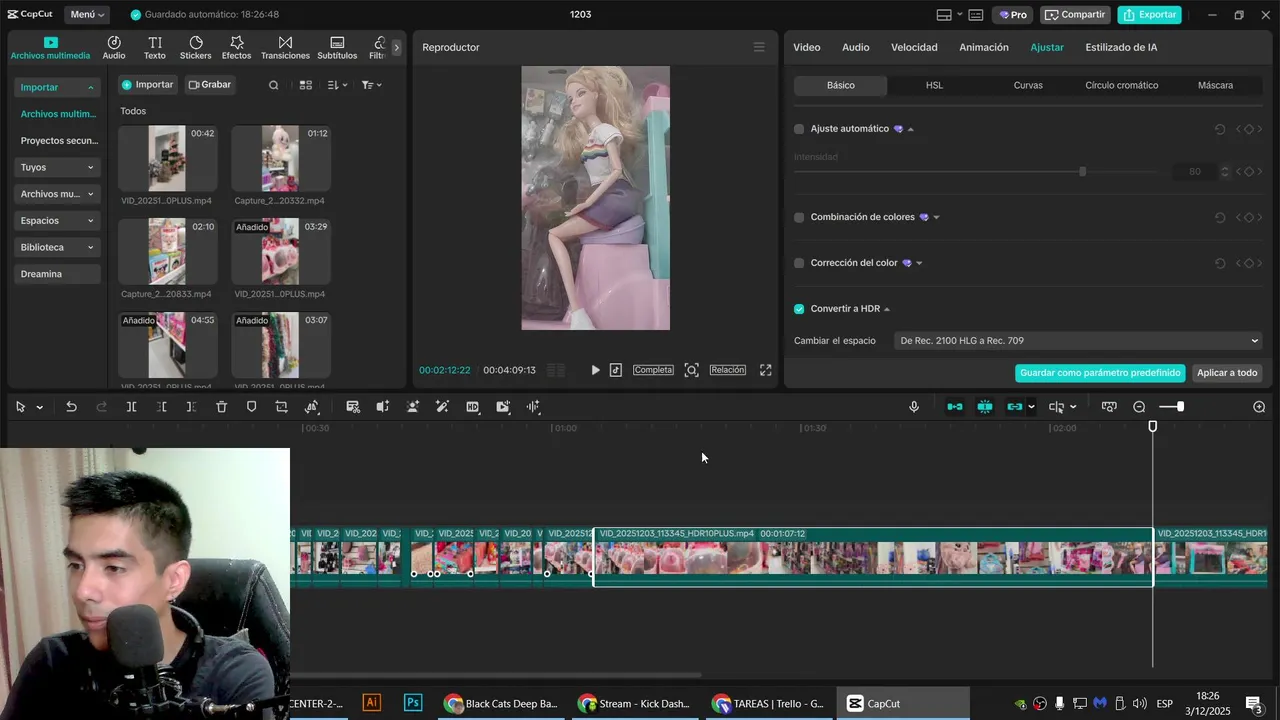
Task: Click the undo arrow in timeline toolbar
Action: (x=71, y=407)
